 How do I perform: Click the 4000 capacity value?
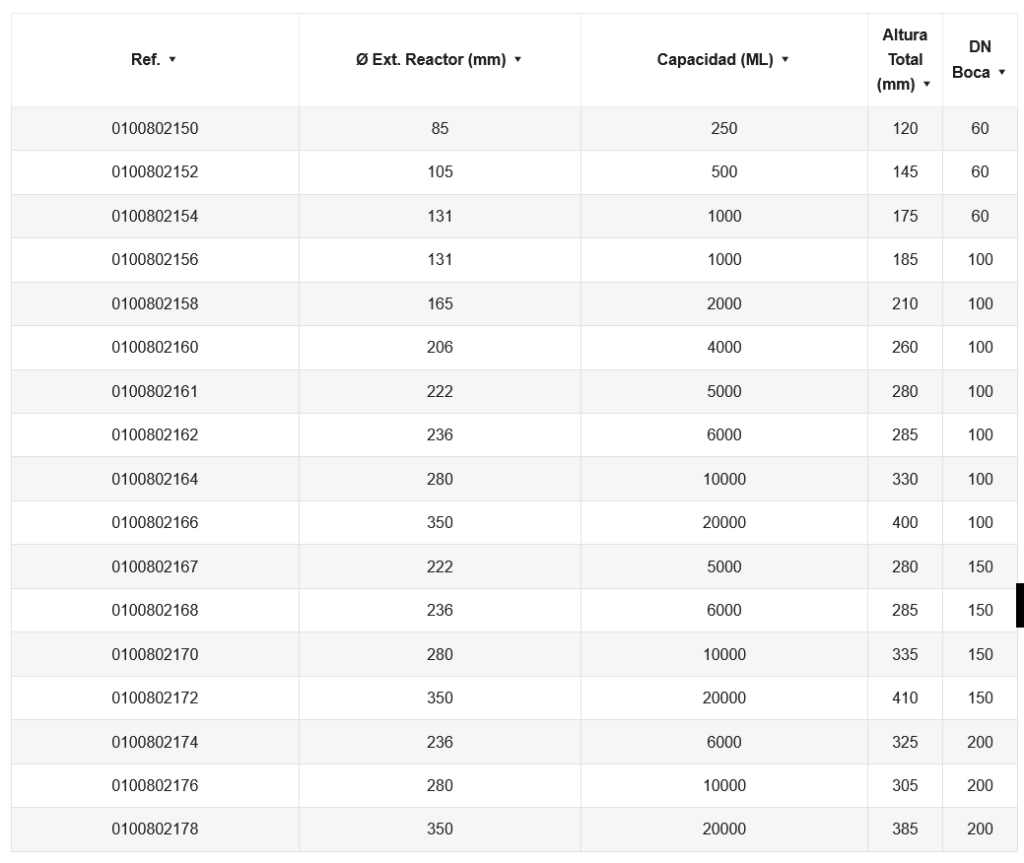[x=724, y=347]
